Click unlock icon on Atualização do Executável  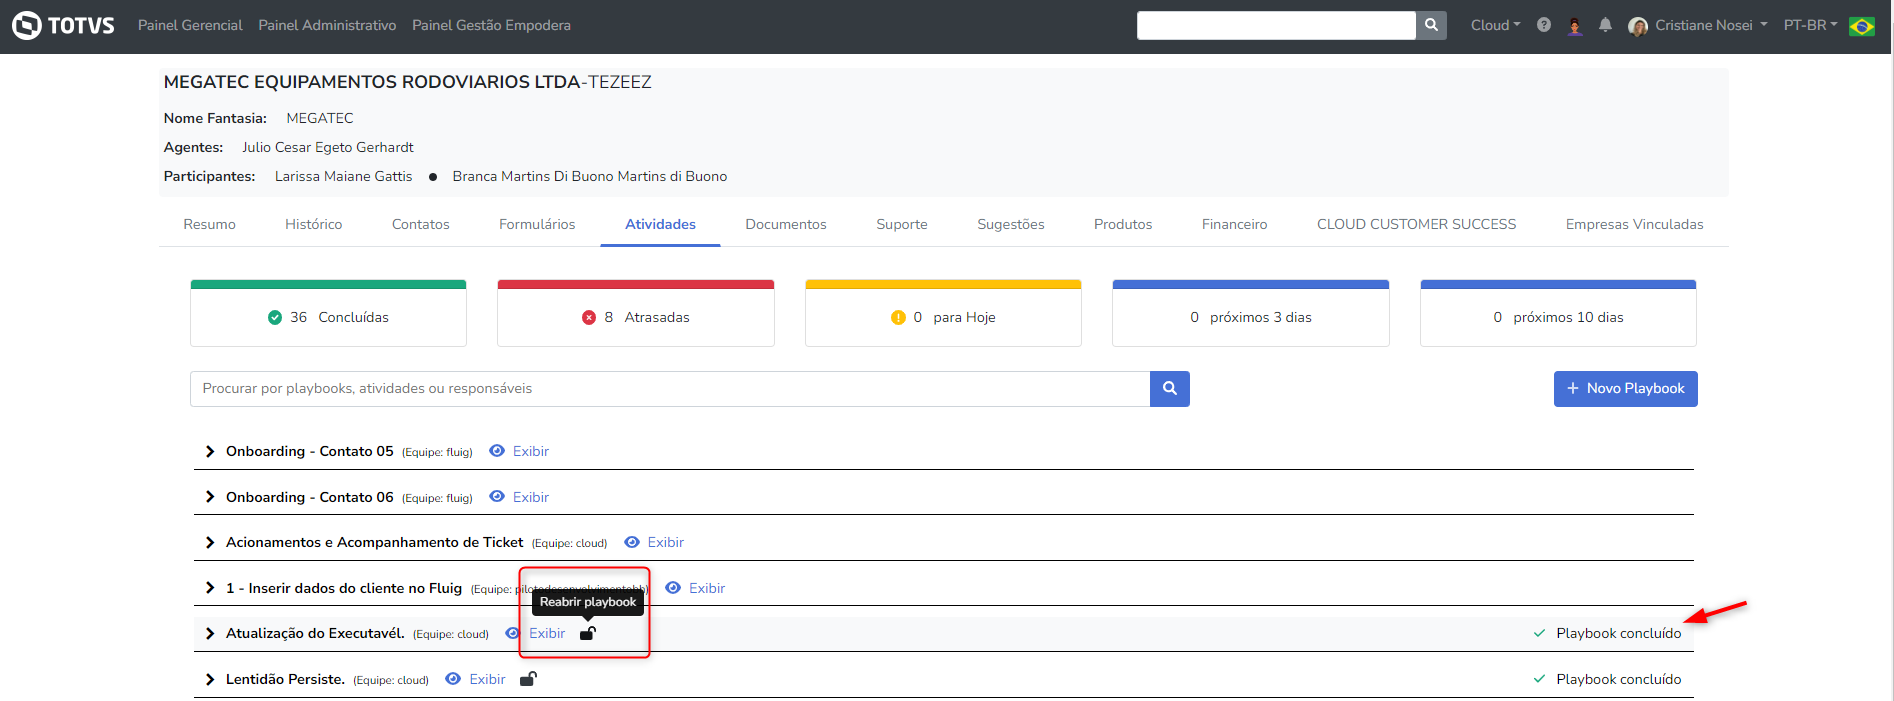[x=588, y=633]
